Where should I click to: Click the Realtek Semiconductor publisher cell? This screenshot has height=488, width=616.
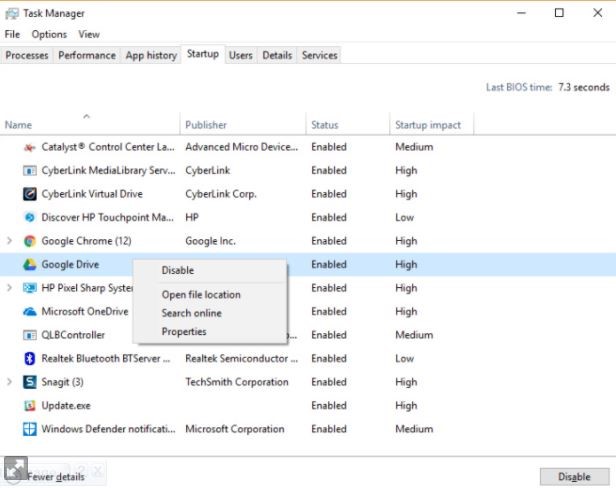point(242,358)
